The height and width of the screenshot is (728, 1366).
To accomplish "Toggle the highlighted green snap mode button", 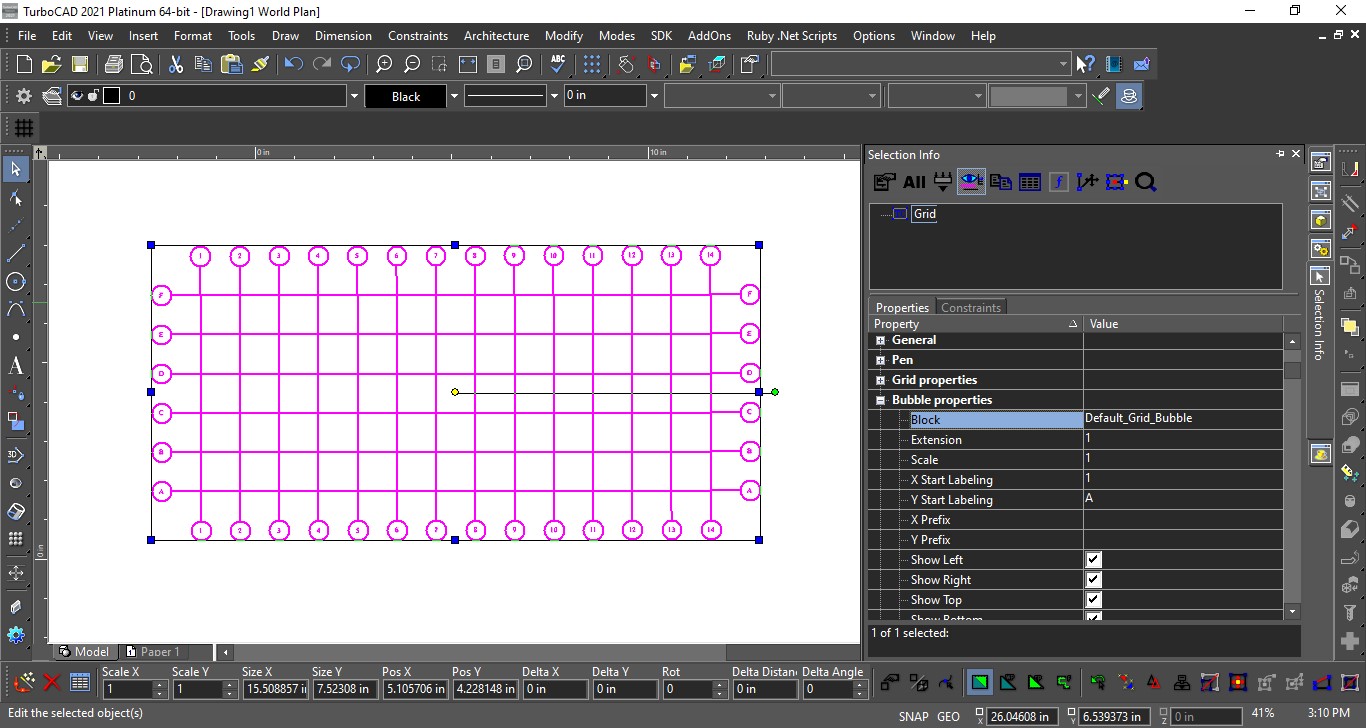I will 980,684.
